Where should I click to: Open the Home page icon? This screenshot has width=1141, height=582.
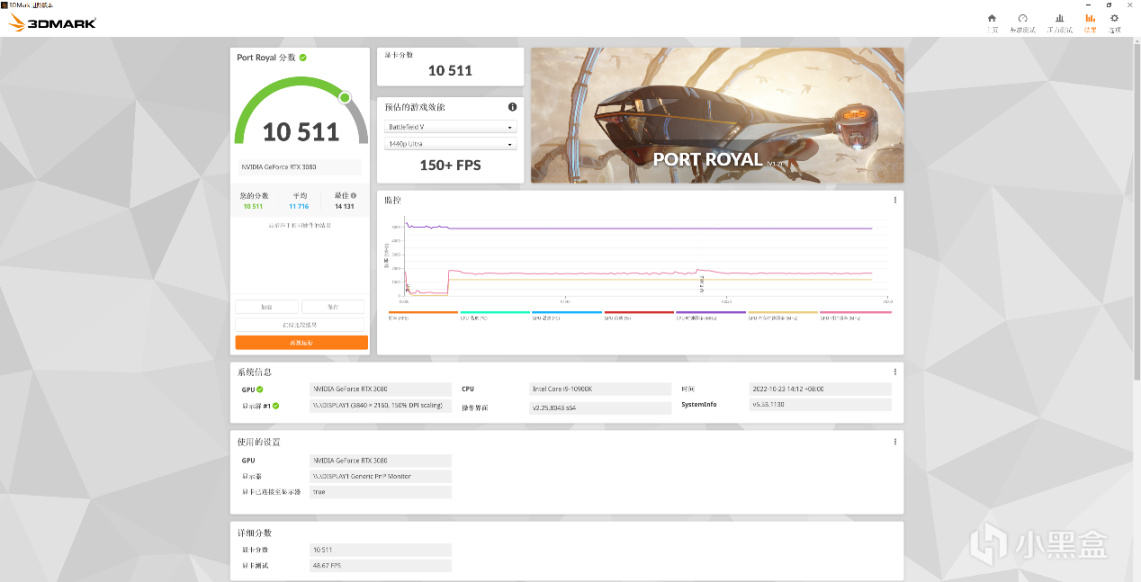pyautogui.click(x=992, y=18)
